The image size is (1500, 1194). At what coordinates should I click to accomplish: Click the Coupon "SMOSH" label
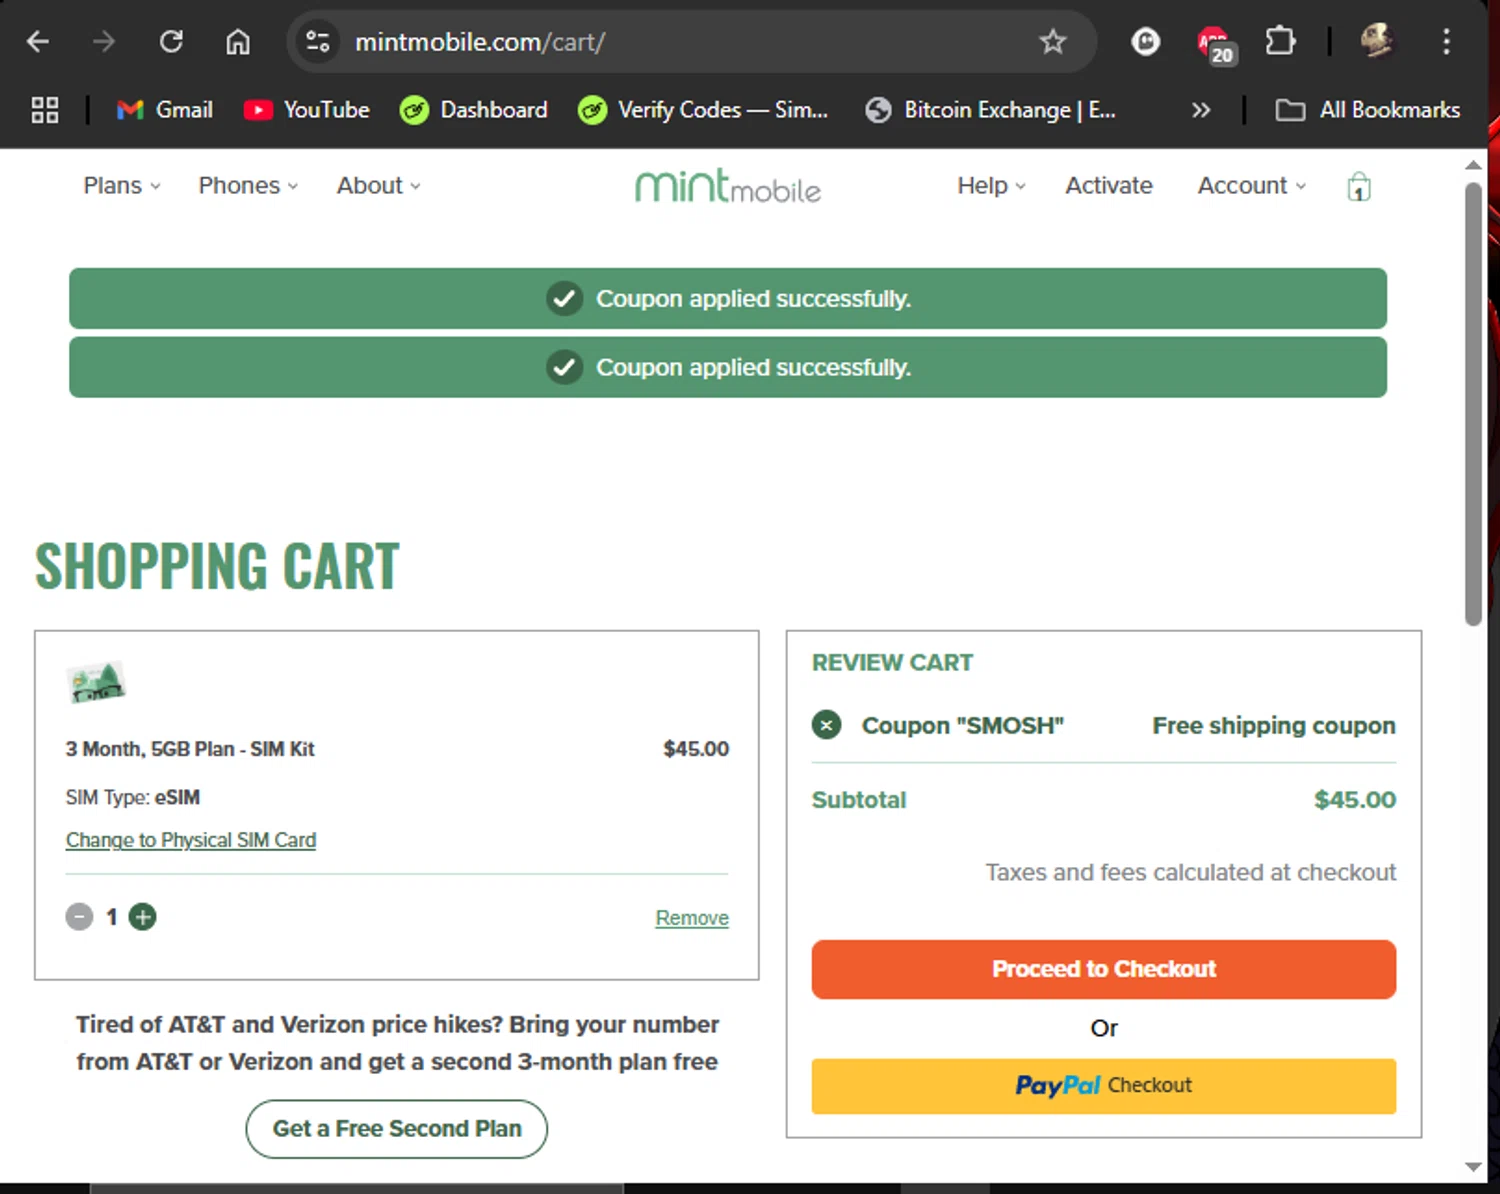point(963,726)
